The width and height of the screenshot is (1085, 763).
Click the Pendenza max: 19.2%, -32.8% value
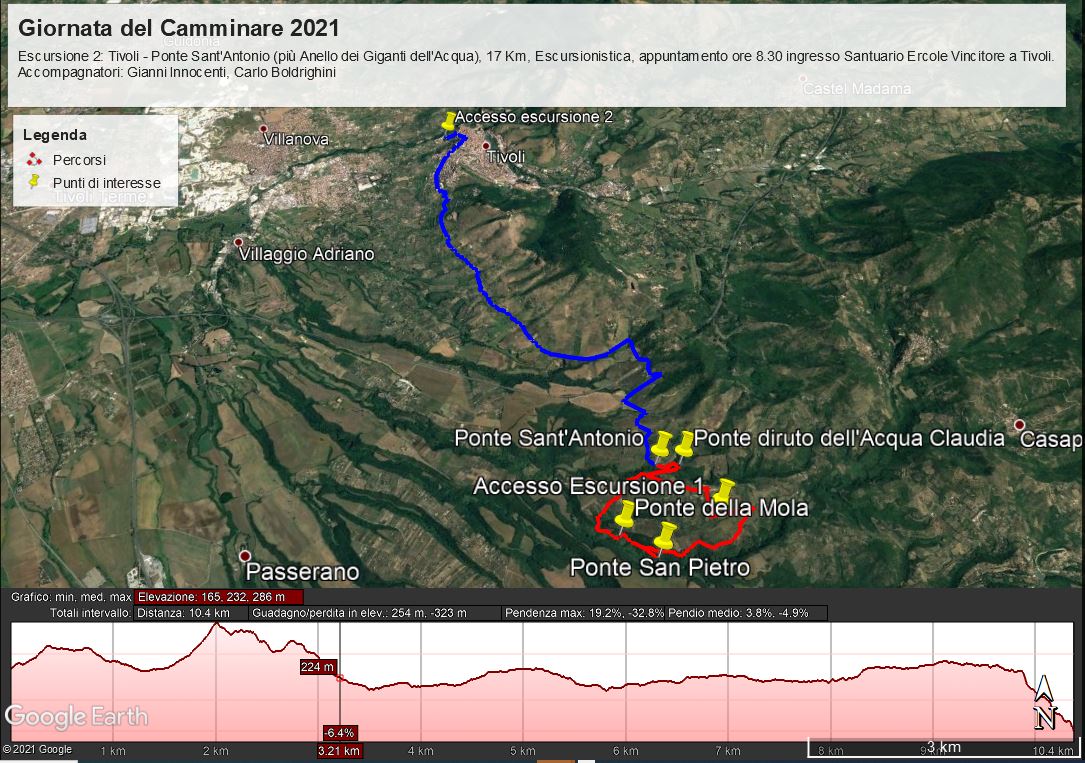pos(585,613)
